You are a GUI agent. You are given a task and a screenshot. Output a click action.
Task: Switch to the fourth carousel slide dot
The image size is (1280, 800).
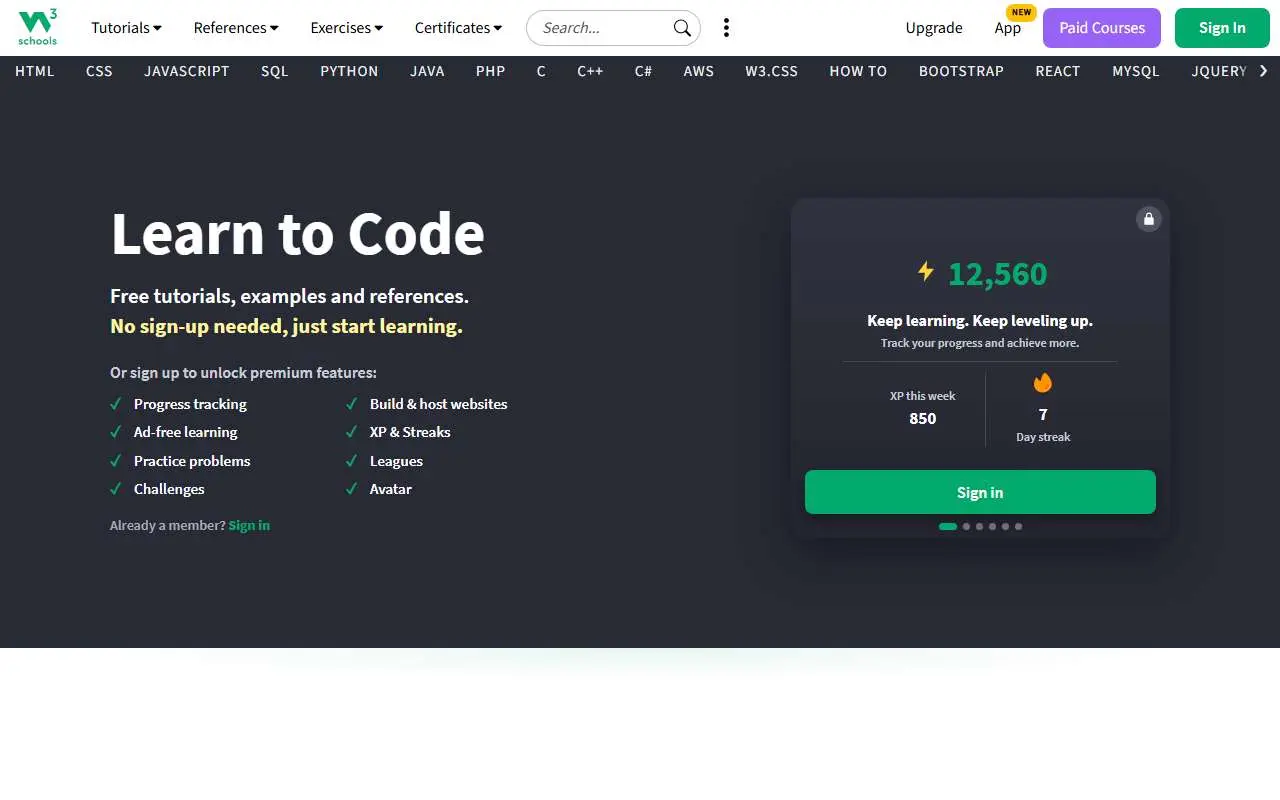point(992,526)
